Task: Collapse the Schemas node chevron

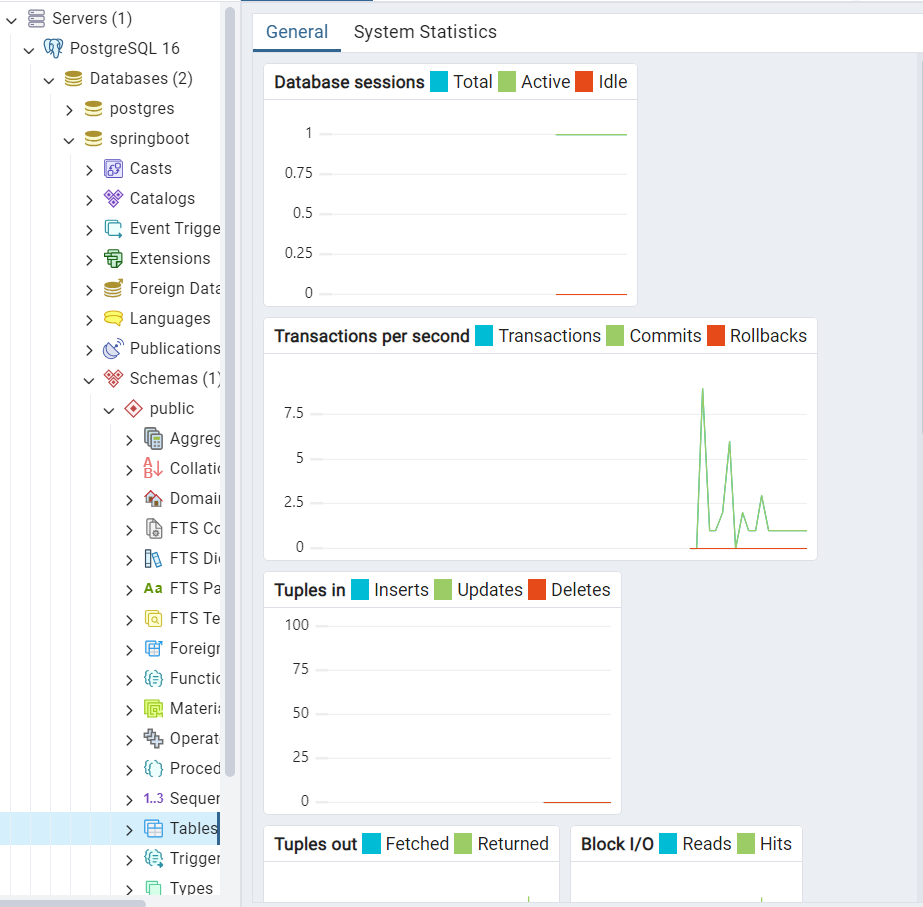Action: point(89,378)
